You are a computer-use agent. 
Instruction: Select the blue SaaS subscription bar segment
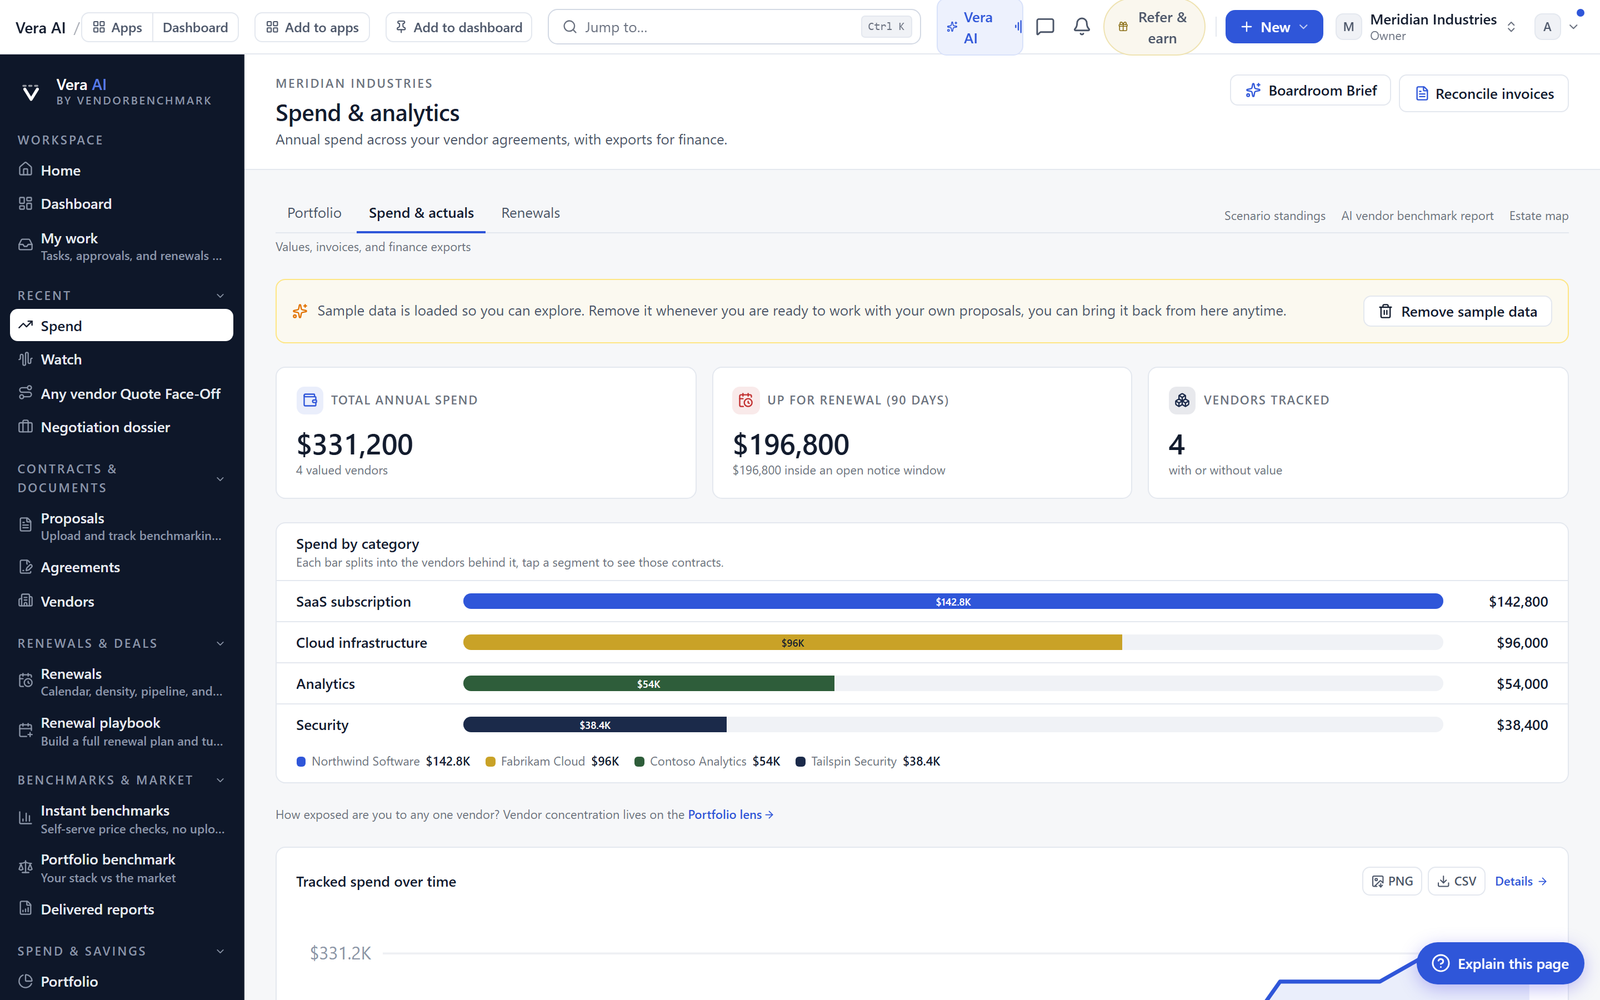tap(953, 601)
